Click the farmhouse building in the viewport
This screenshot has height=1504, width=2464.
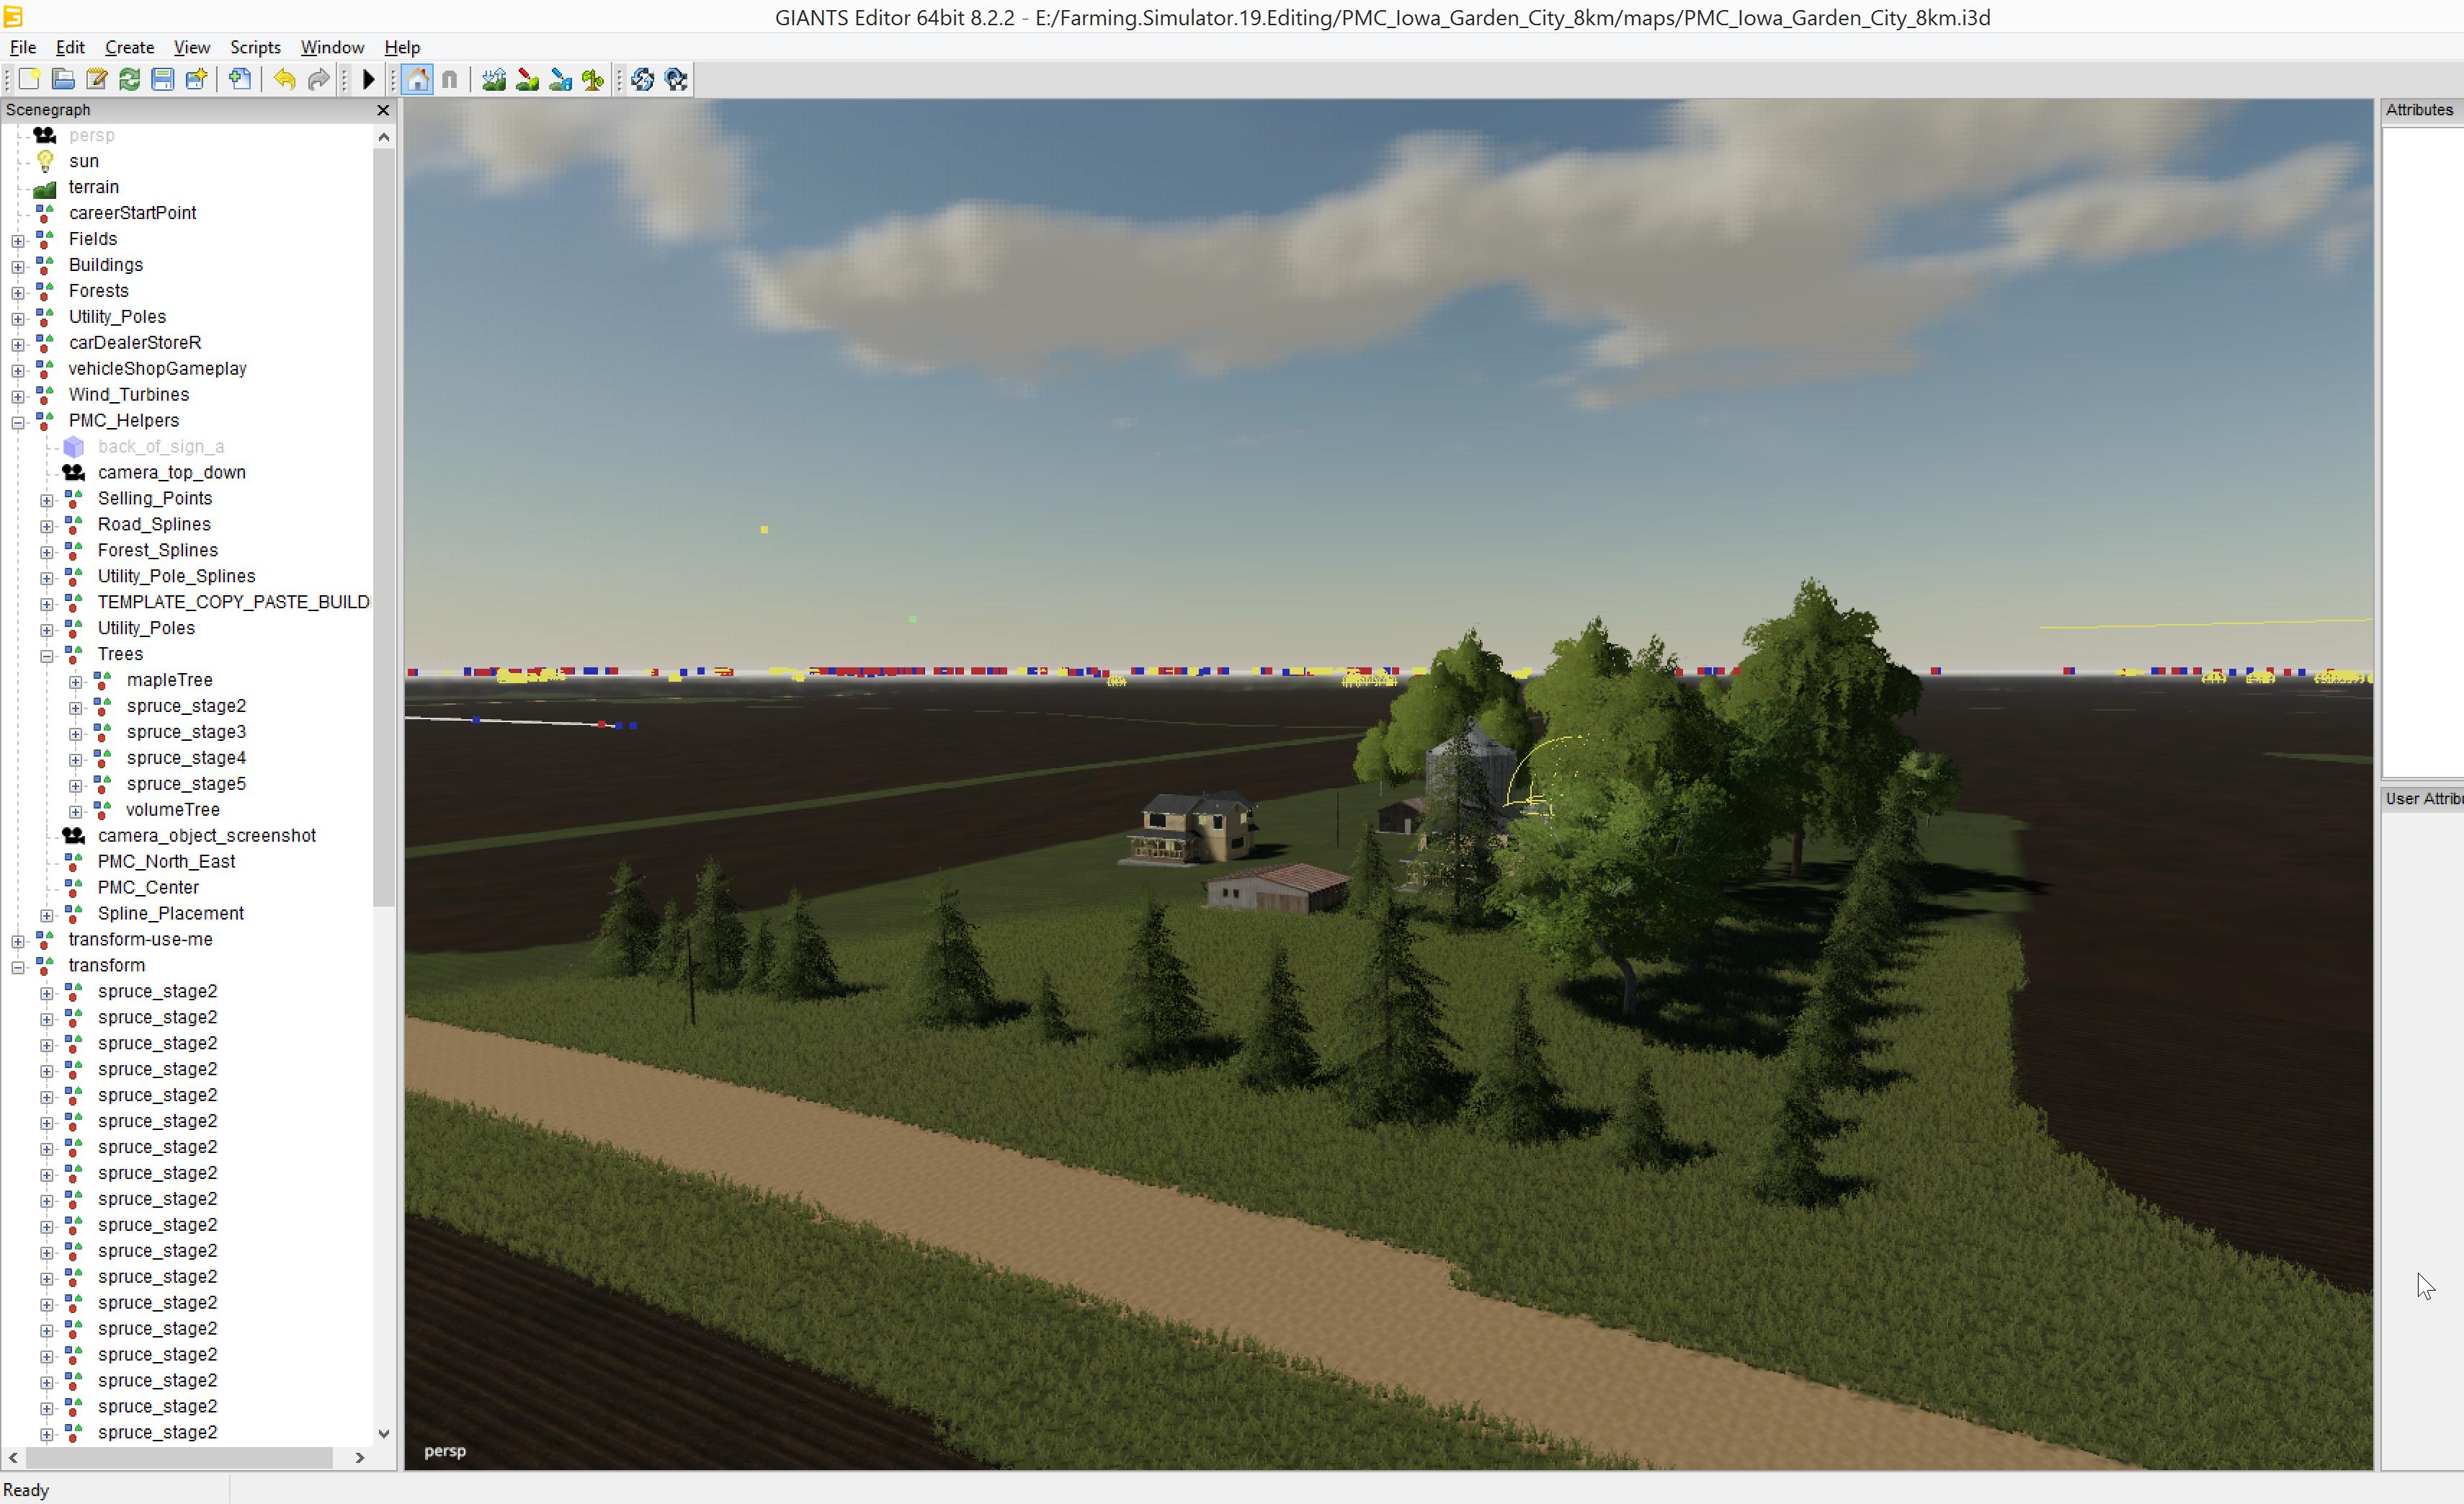tap(1192, 828)
